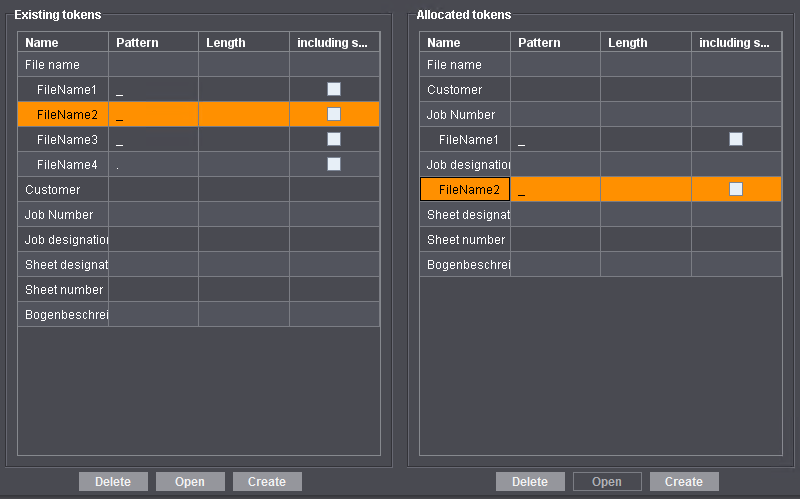Select 'Bogenbeschrei' row in Allocated tokens
This screenshot has height=499, width=800.
601,264
